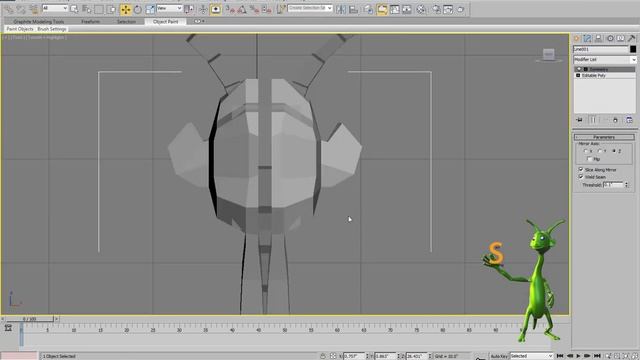This screenshot has height=360, width=640.
Task: Open Create Selection Set dropdown
Action: [310, 8]
